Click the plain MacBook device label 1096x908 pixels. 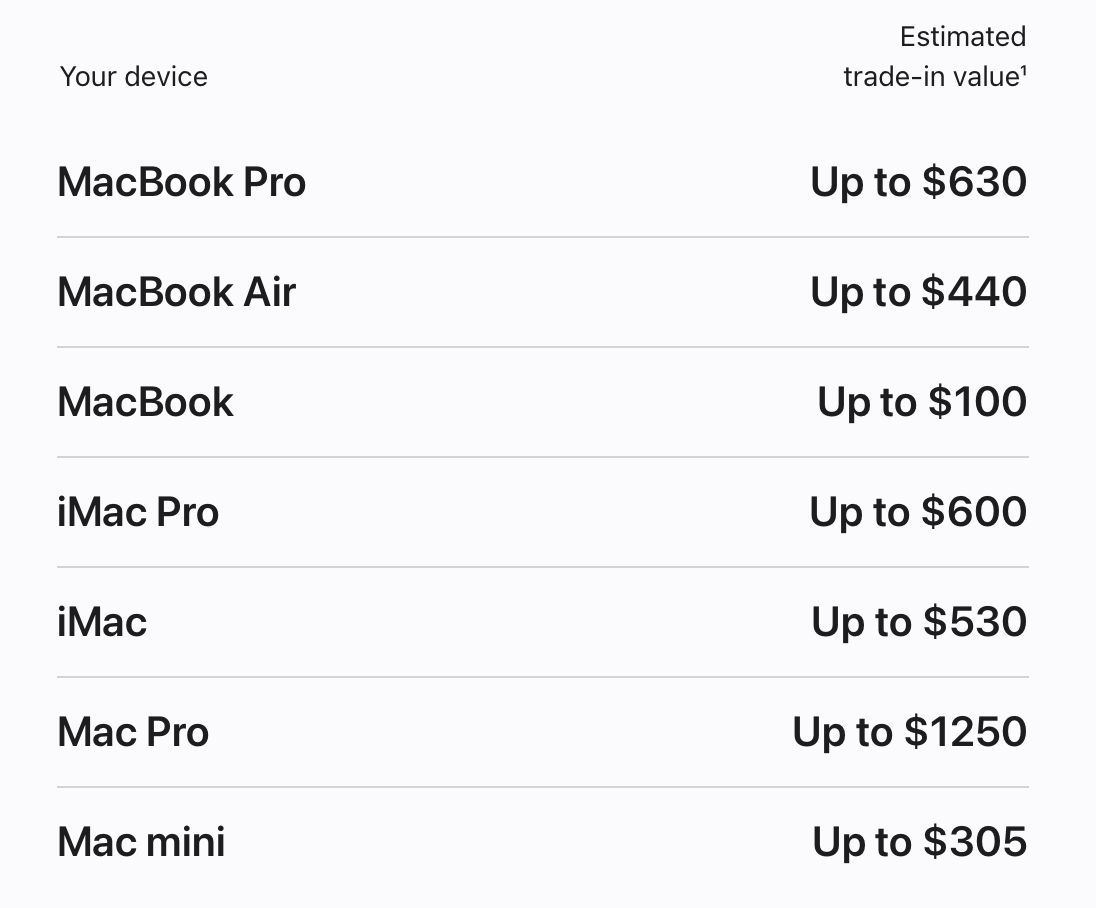(145, 402)
